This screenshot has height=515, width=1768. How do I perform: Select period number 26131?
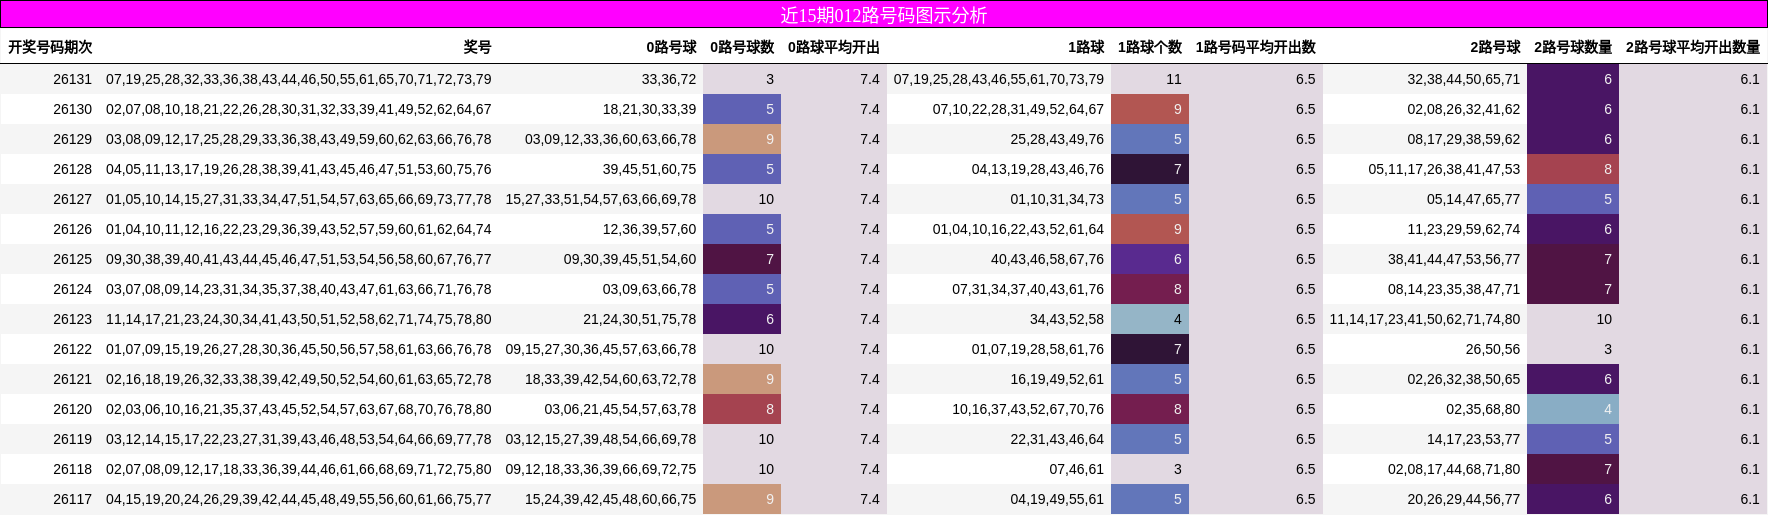[72, 79]
